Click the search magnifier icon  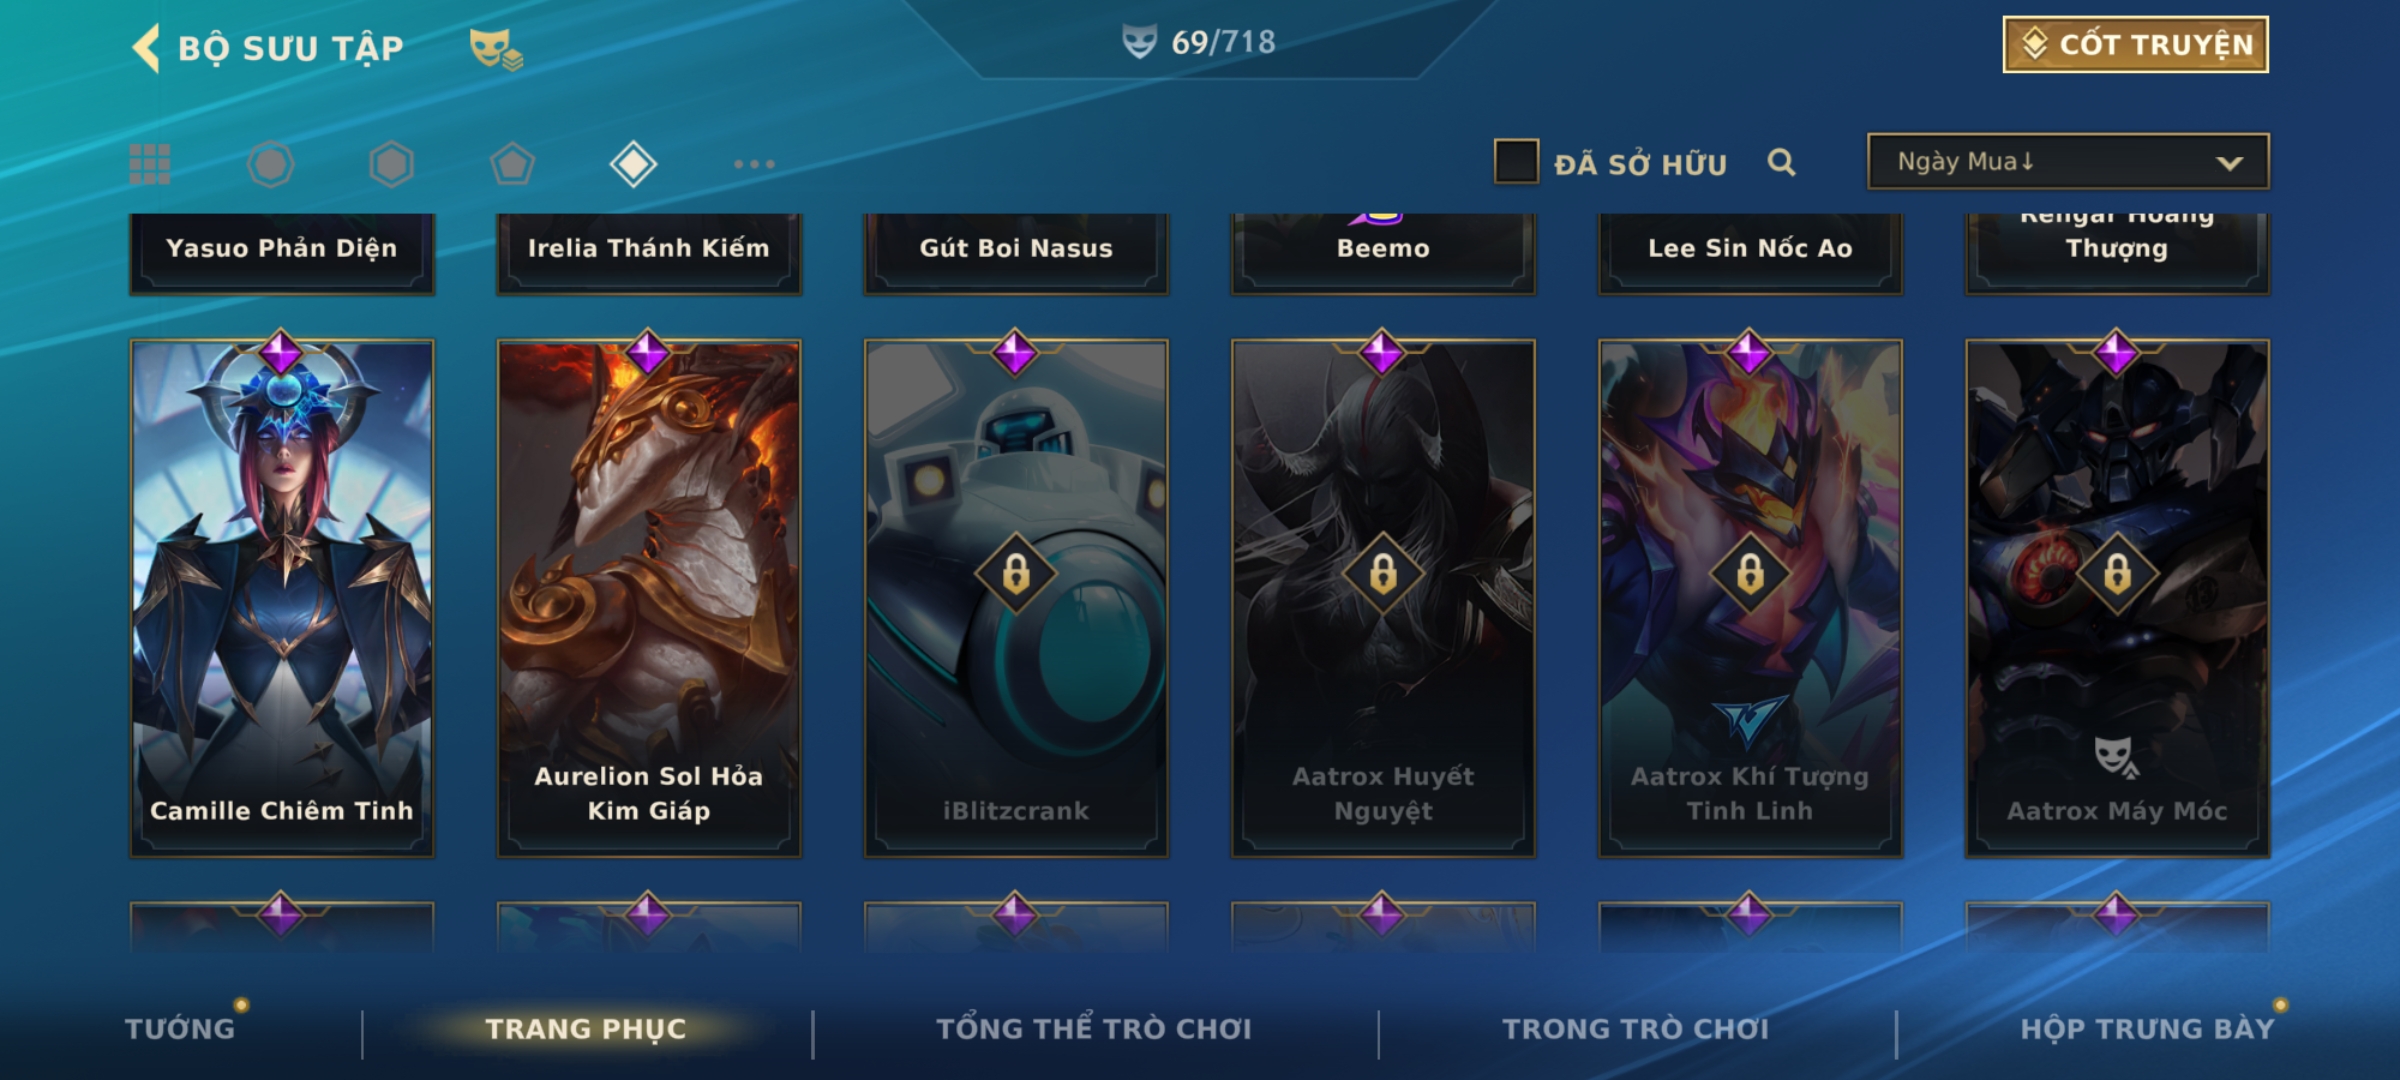1781,162
